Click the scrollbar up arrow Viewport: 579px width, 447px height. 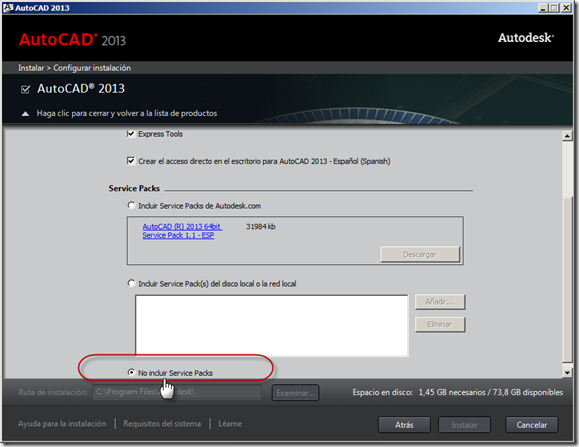[567, 136]
